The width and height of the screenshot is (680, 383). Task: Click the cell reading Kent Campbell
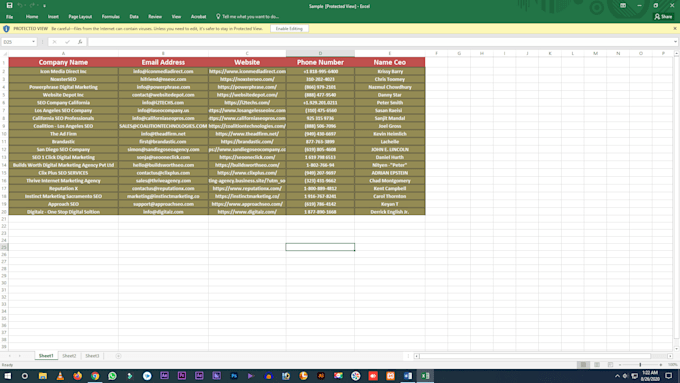[x=389, y=189]
